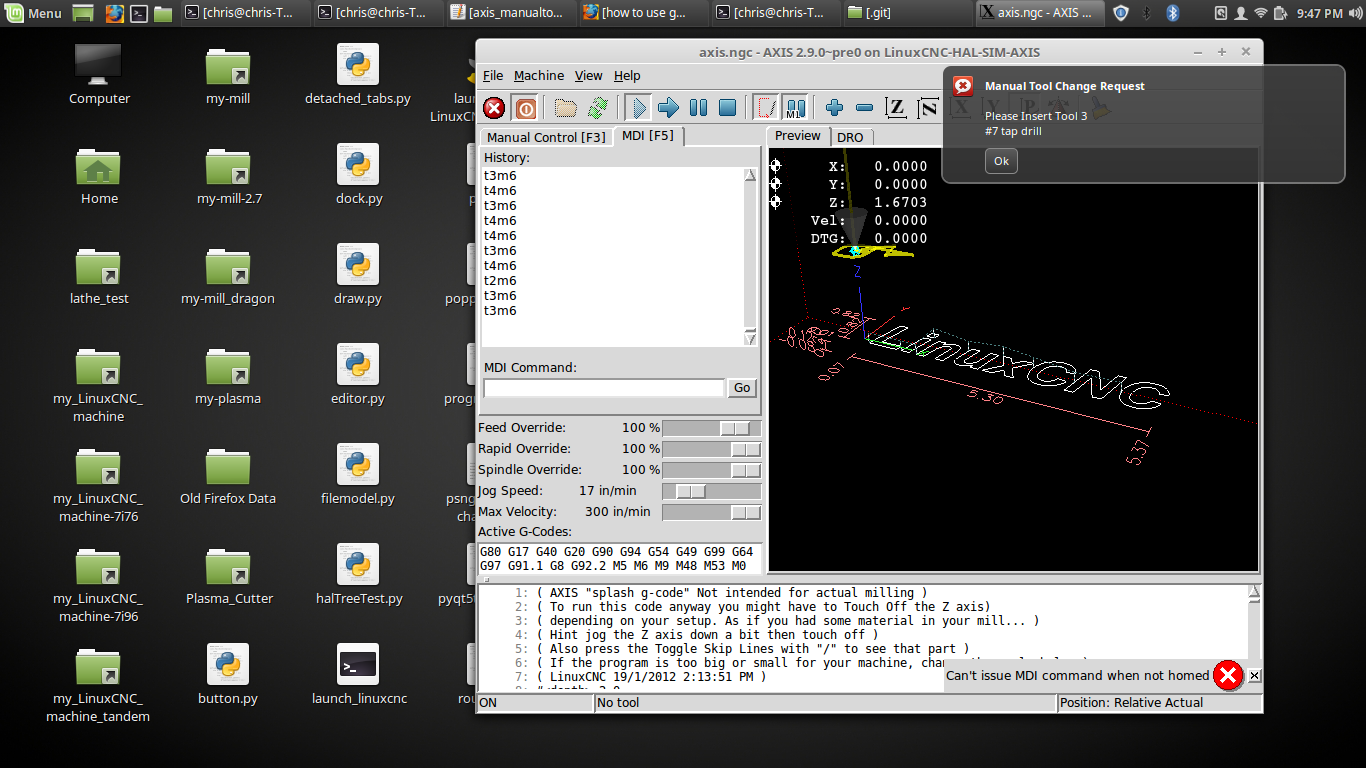The height and width of the screenshot is (768, 1366).
Task: Switch to the Manual Control [F3] tab
Action: (x=546, y=137)
